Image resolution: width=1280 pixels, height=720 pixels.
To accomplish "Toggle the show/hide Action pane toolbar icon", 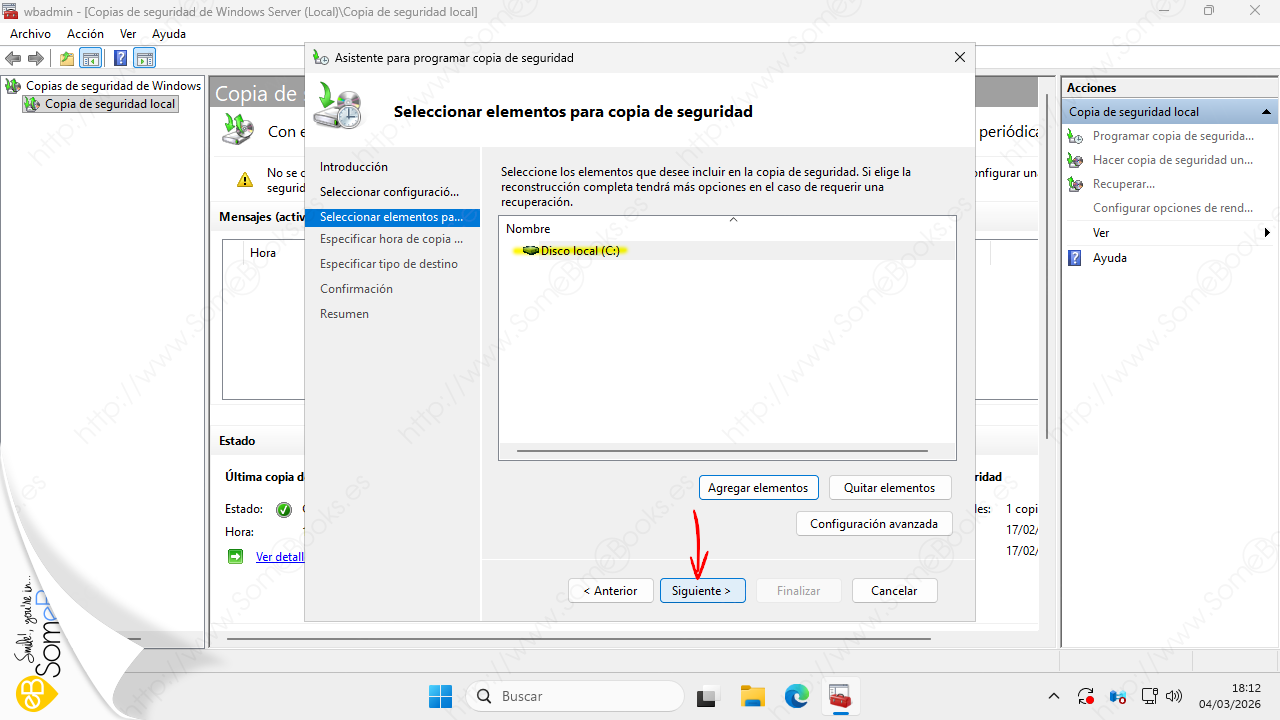I will pyautogui.click(x=145, y=58).
